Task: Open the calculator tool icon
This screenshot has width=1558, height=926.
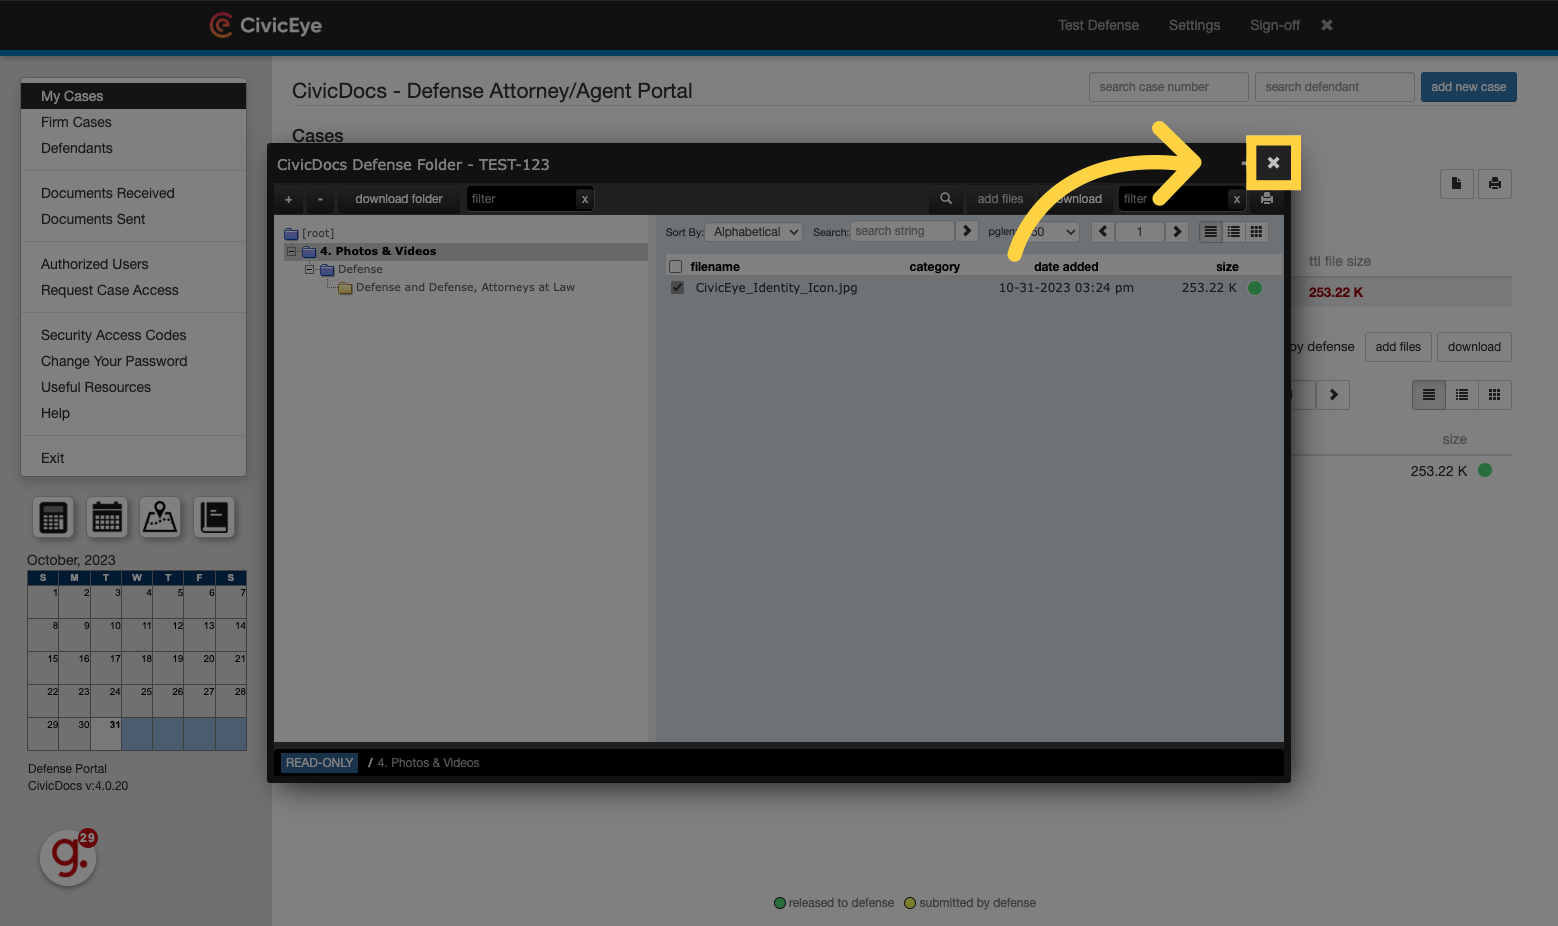Action: coord(53,517)
